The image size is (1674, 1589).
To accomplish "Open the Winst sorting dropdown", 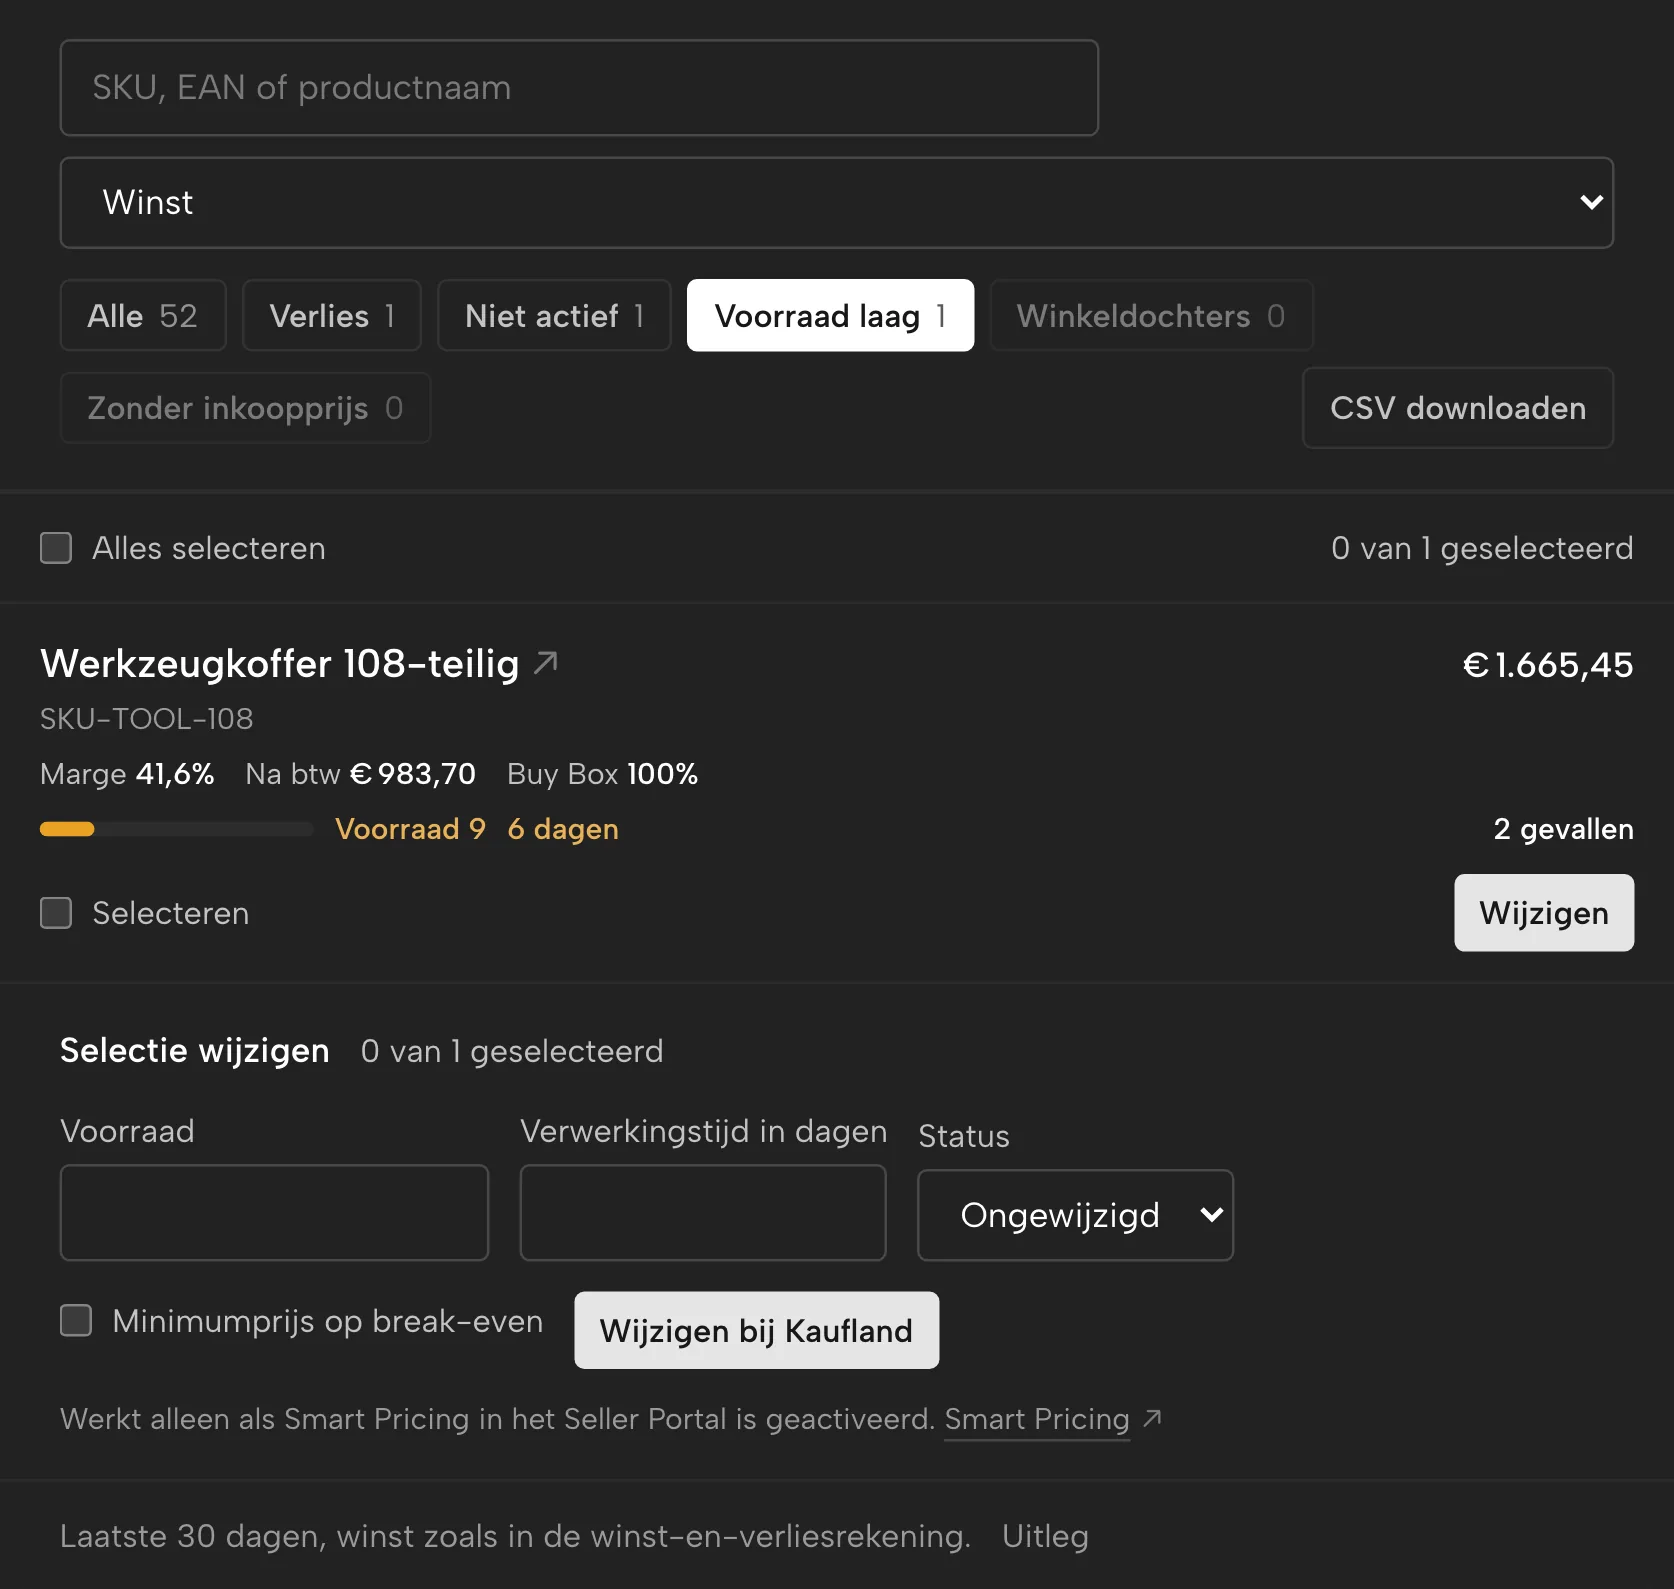I will pos(837,202).
